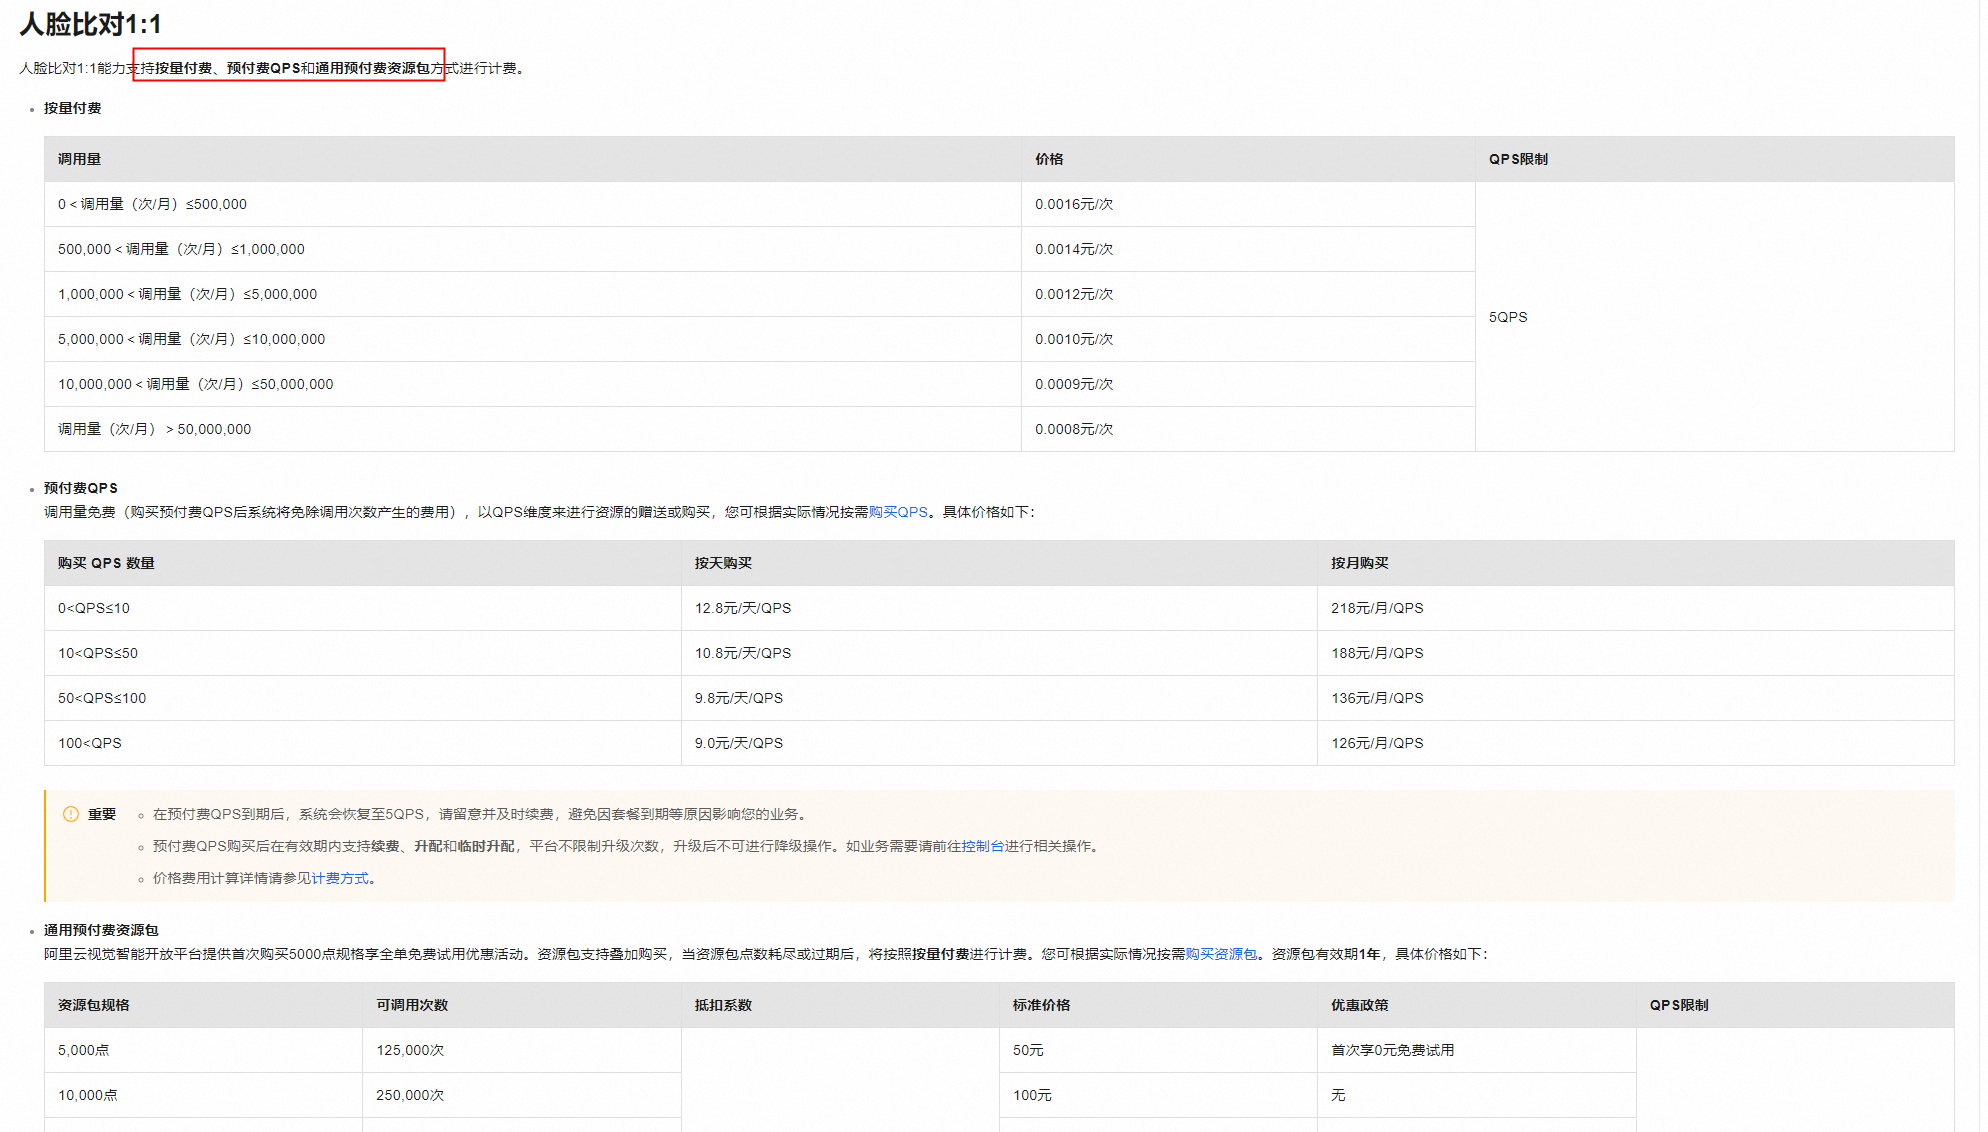Image resolution: width=1988 pixels, height=1132 pixels.
Task: Click the 188元/月/QPS cell
Action: pyautogui.click(x=1636, y=653)
